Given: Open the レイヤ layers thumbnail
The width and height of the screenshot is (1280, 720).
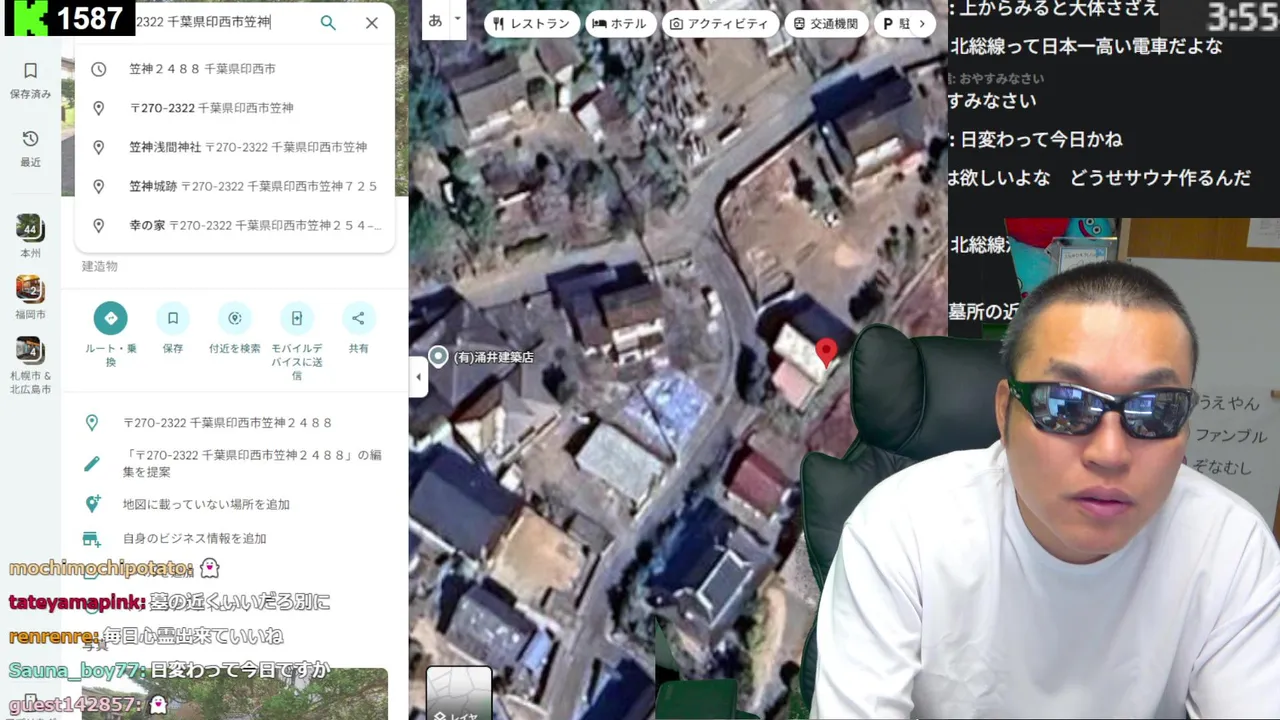Looking at the screenshot, I should click(x=459, y=693).
